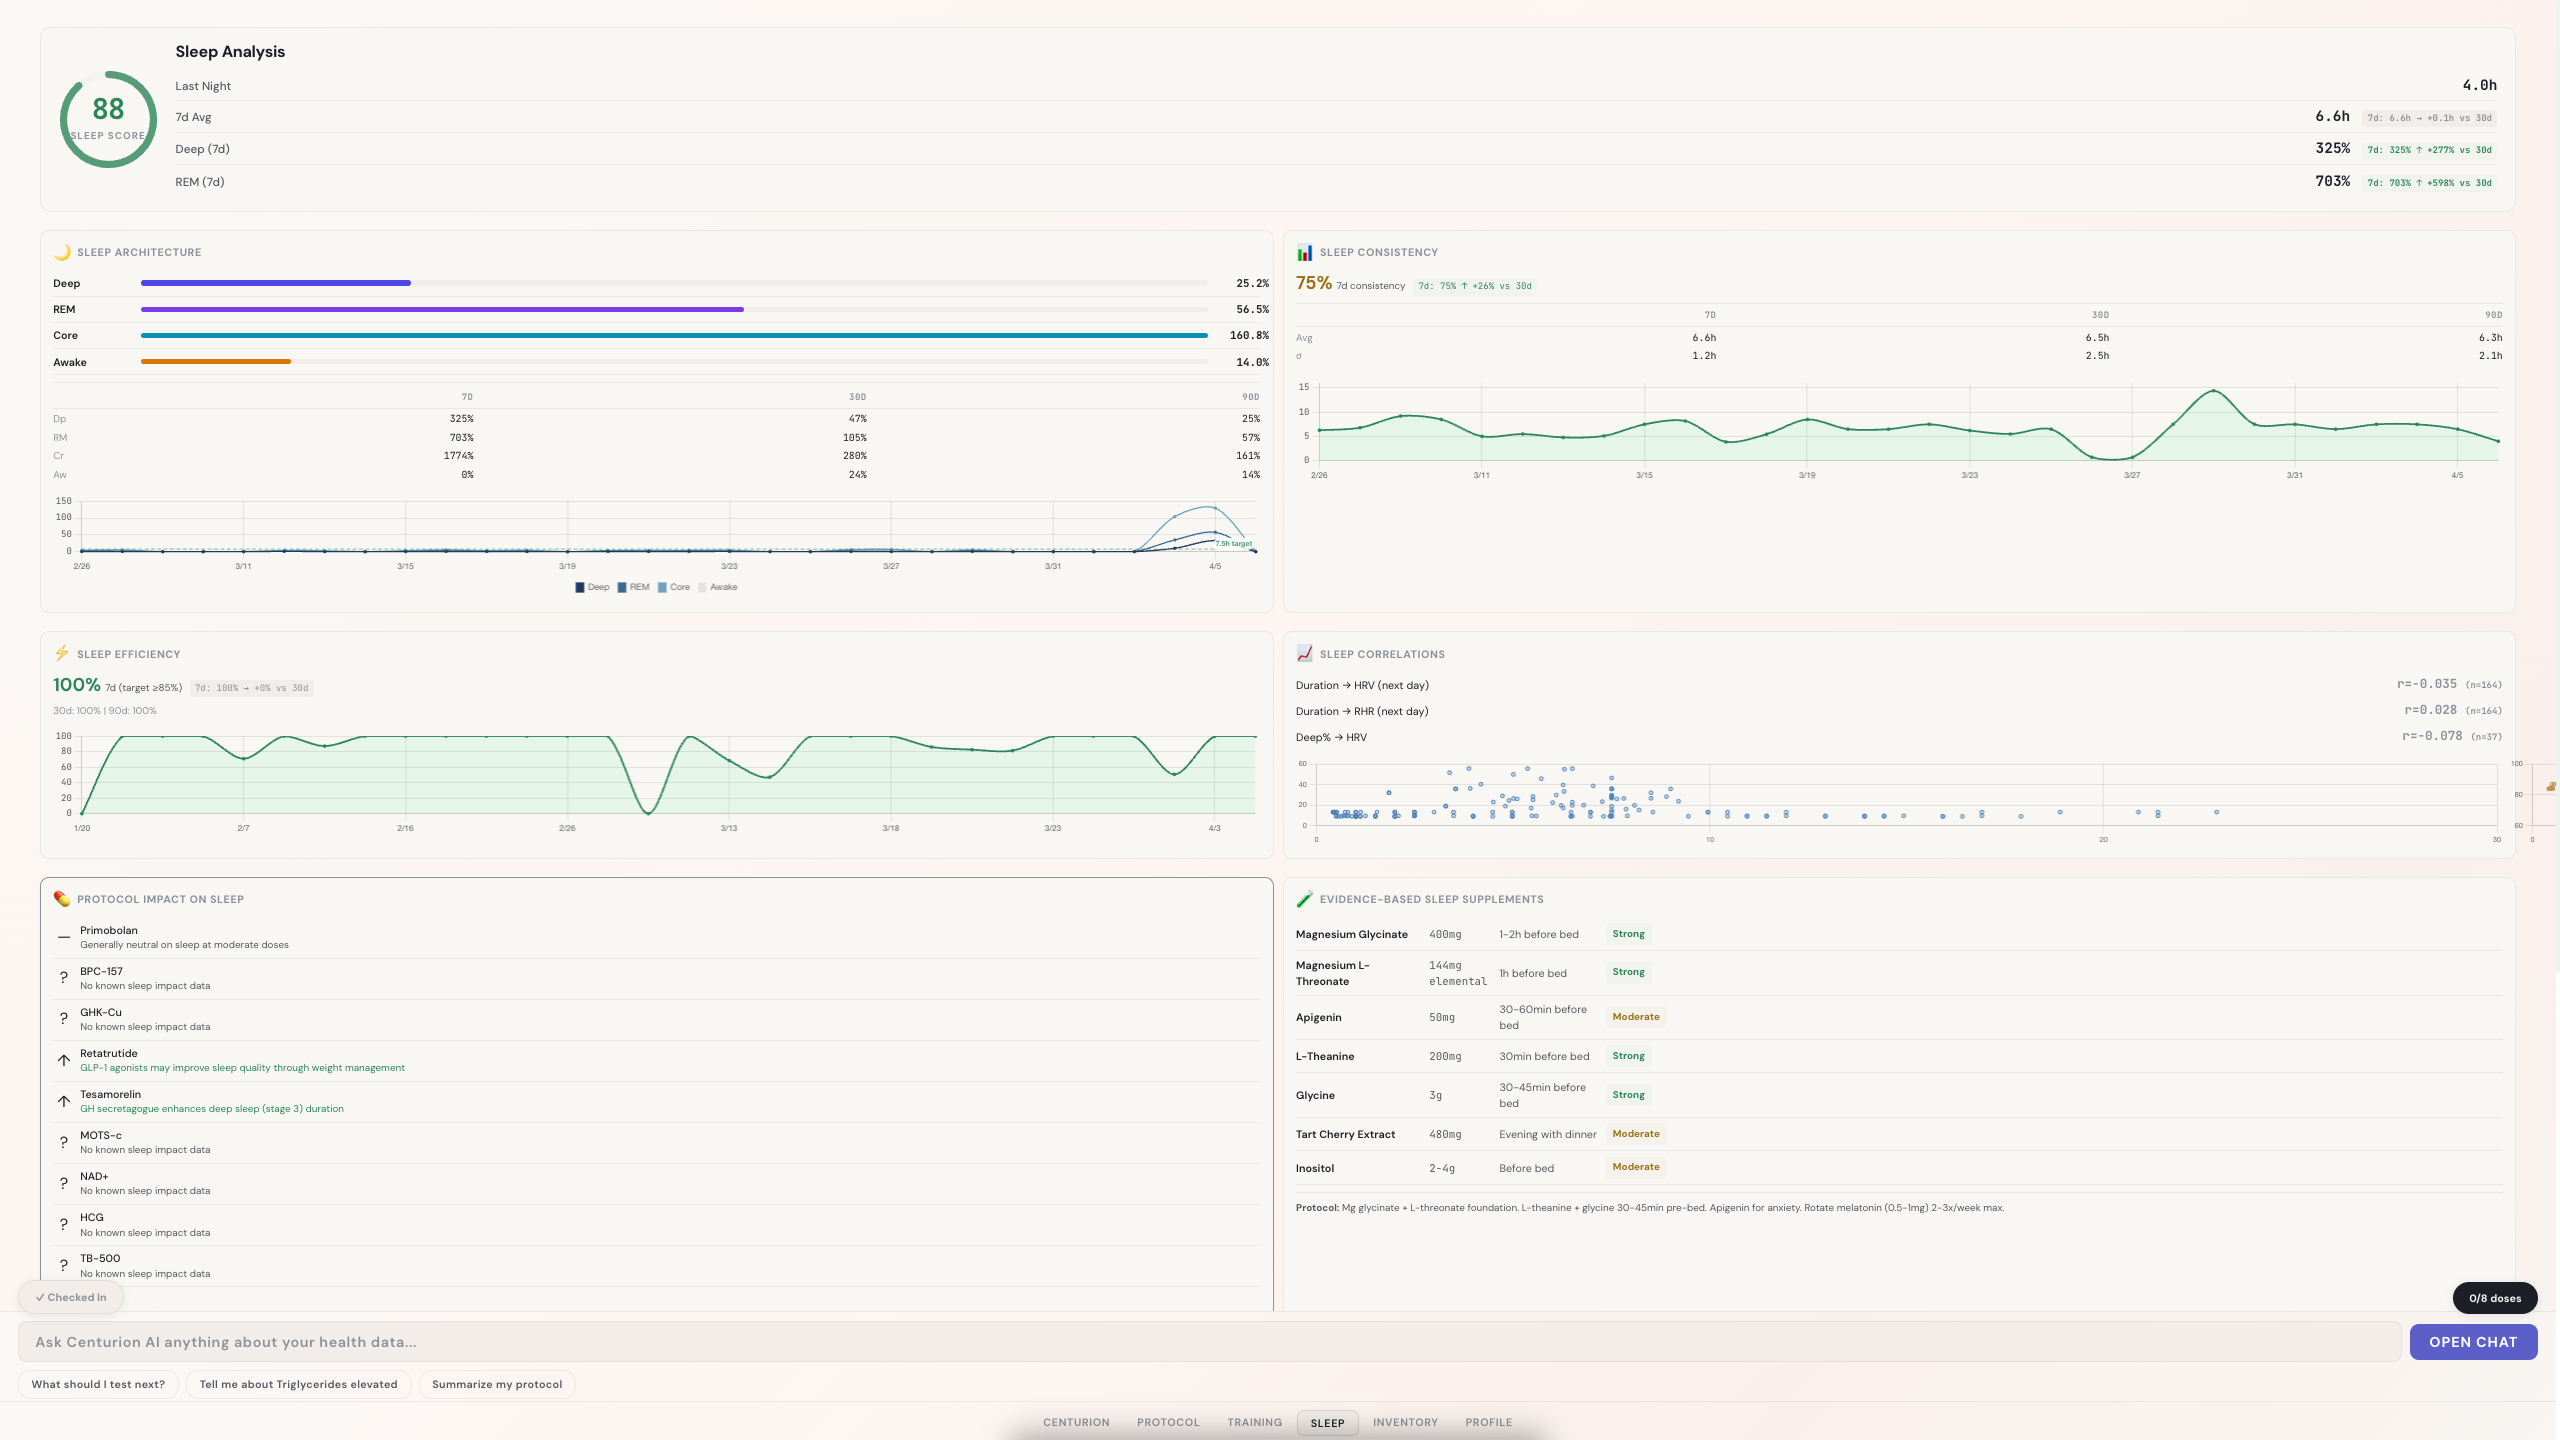Click the up arrow next to Retatrutide
The height and width of the screenshot is (1440, 2560).
tap(64, 1060)
